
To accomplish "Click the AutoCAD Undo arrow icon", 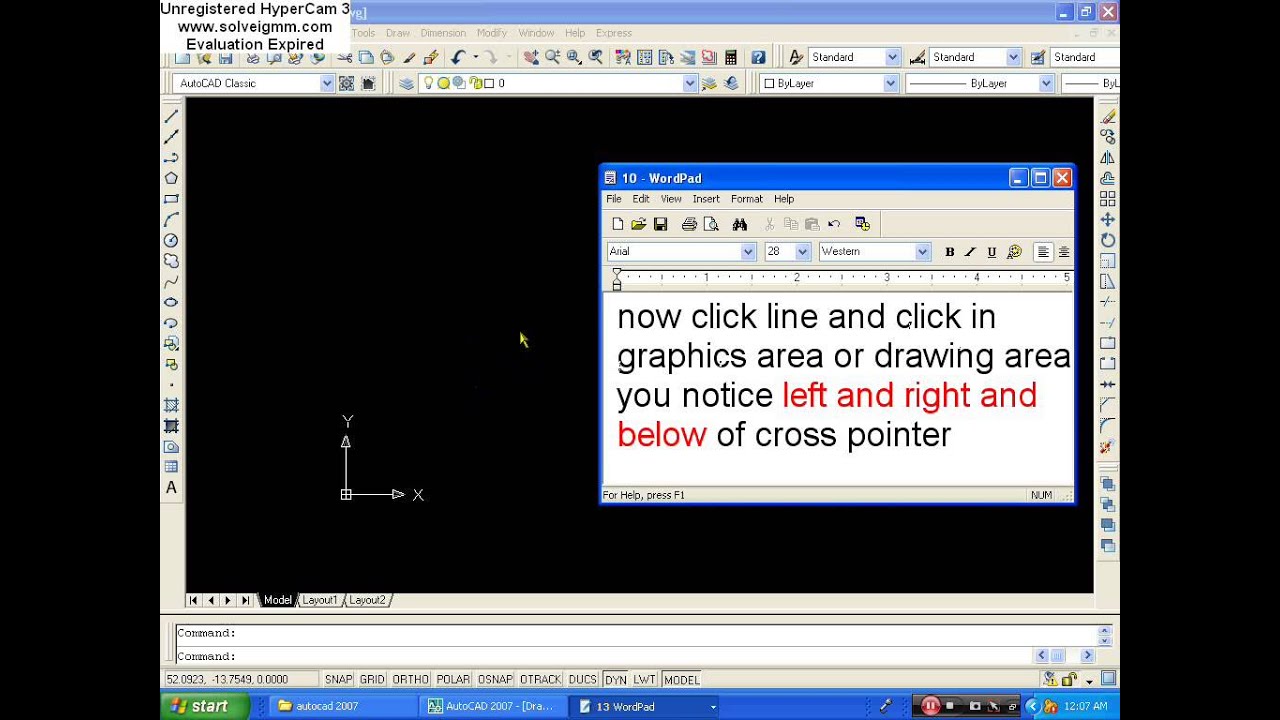I will [458, 57].
